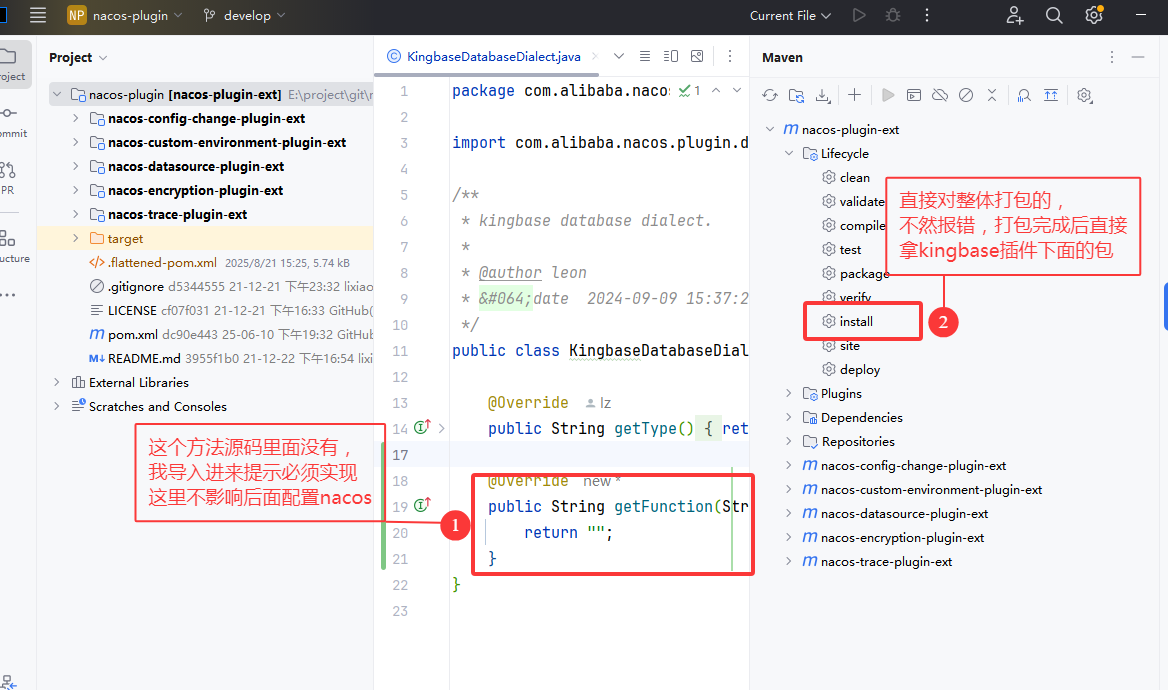Click the inspections checkmark widget

689,90
